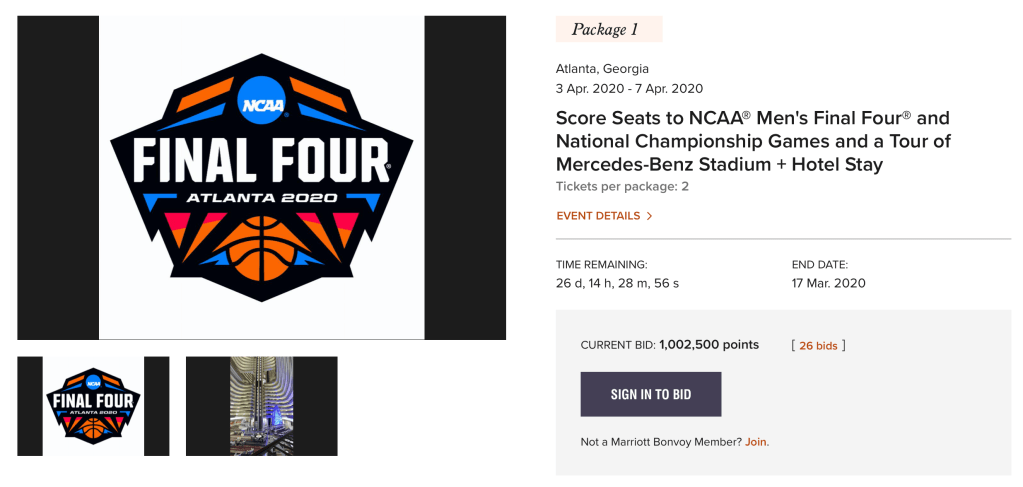This screenshot has height=487, width=1023.
Task: Click the Score Seats package title heading
Action: (x=753, y=141)
